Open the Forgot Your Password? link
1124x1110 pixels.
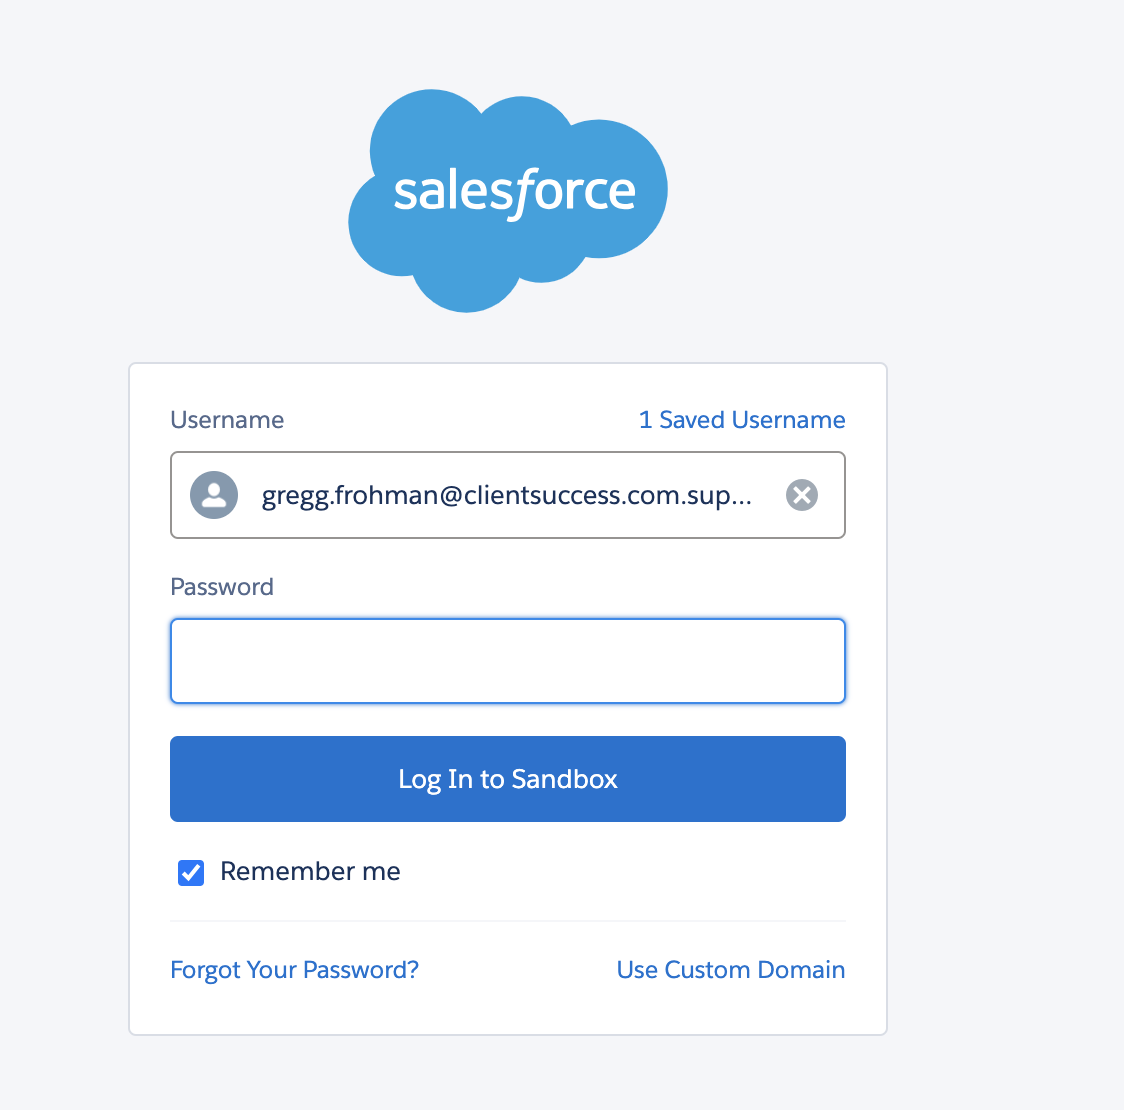point(295,969)
